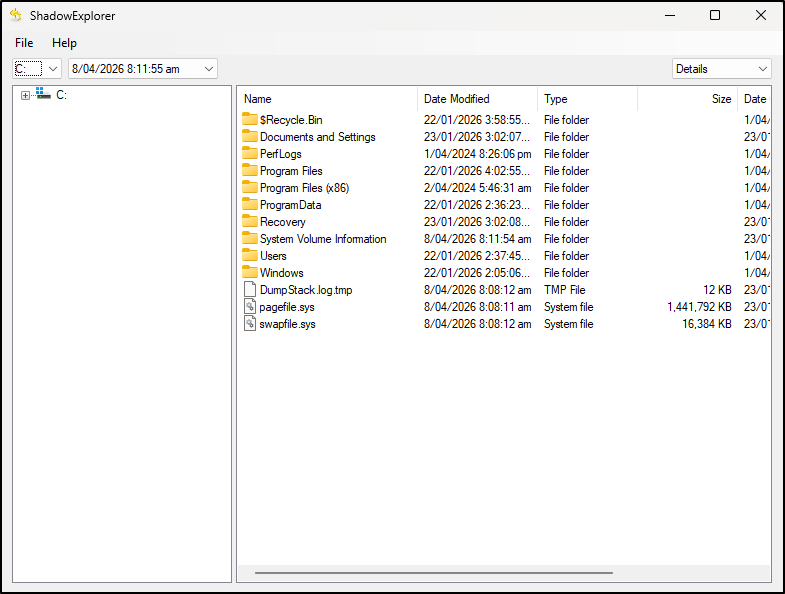
Task: Select the DumpStack.log.tmp file name
Action: [306, 290]
